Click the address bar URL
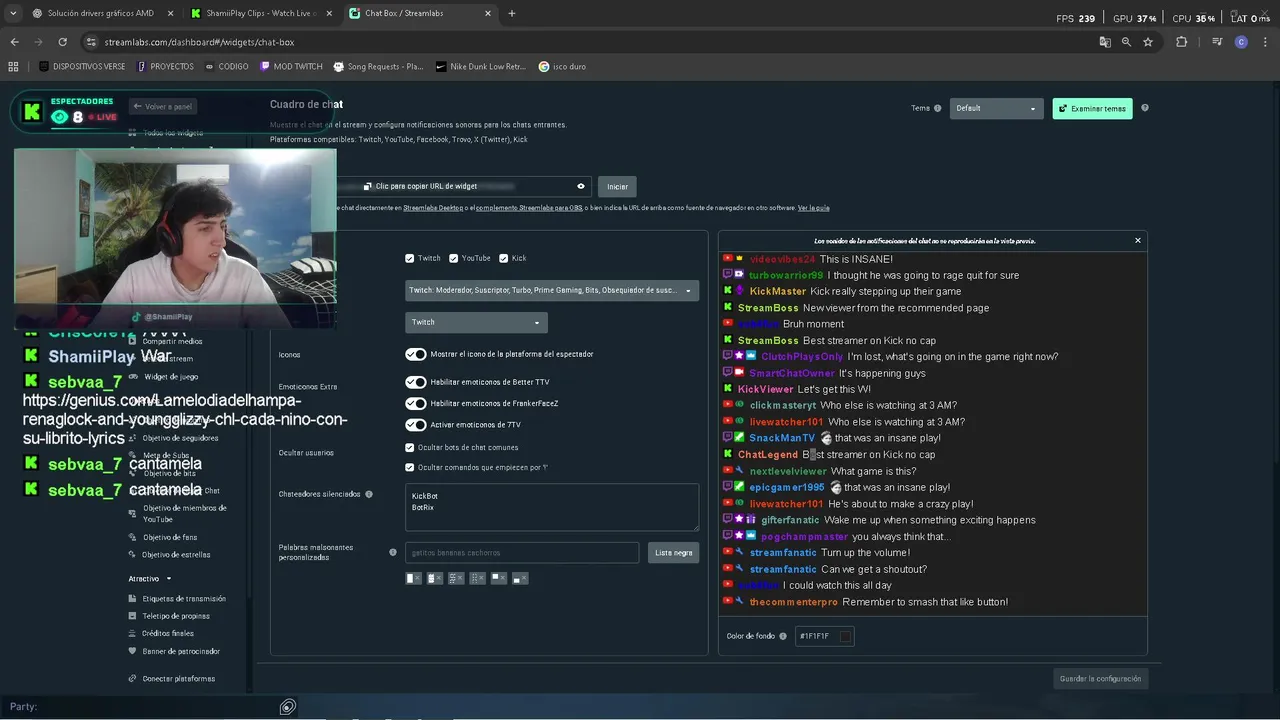Image resolution: width=1280 pixels, height=720 pixels. (x=199, y=42)
